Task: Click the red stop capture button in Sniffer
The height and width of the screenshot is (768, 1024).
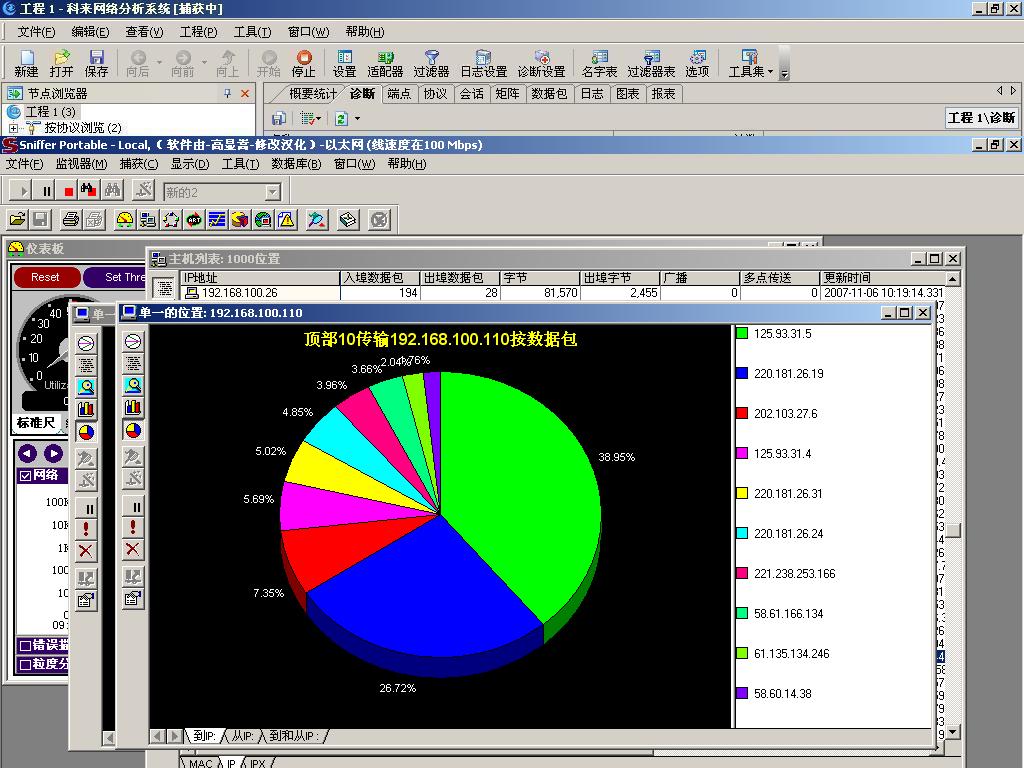Action: point(69,191)
